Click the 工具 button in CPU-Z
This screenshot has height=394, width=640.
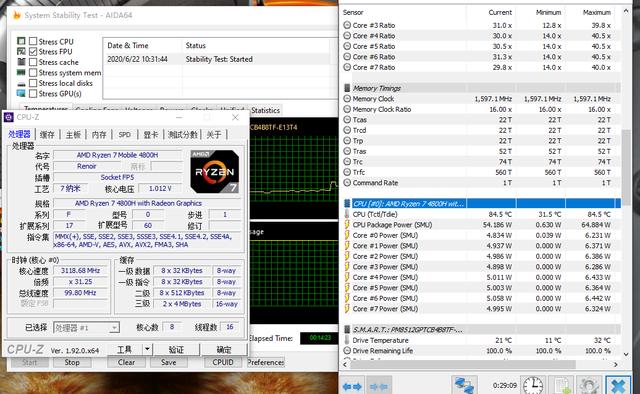click(124, 349)
